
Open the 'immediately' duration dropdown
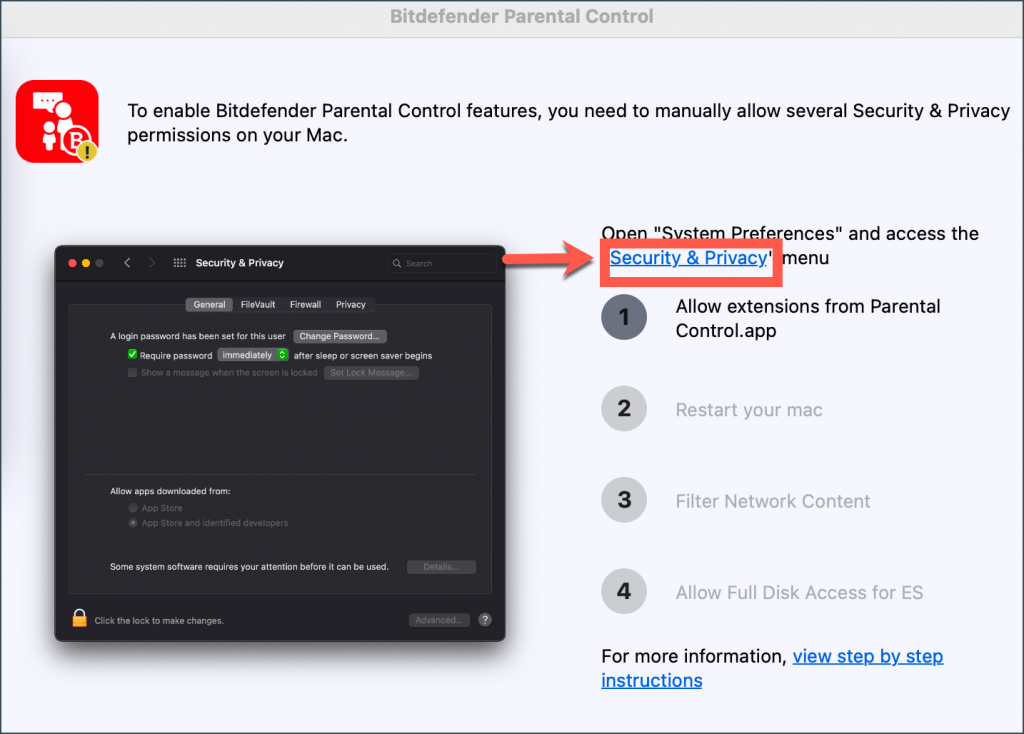click(252, 354)
